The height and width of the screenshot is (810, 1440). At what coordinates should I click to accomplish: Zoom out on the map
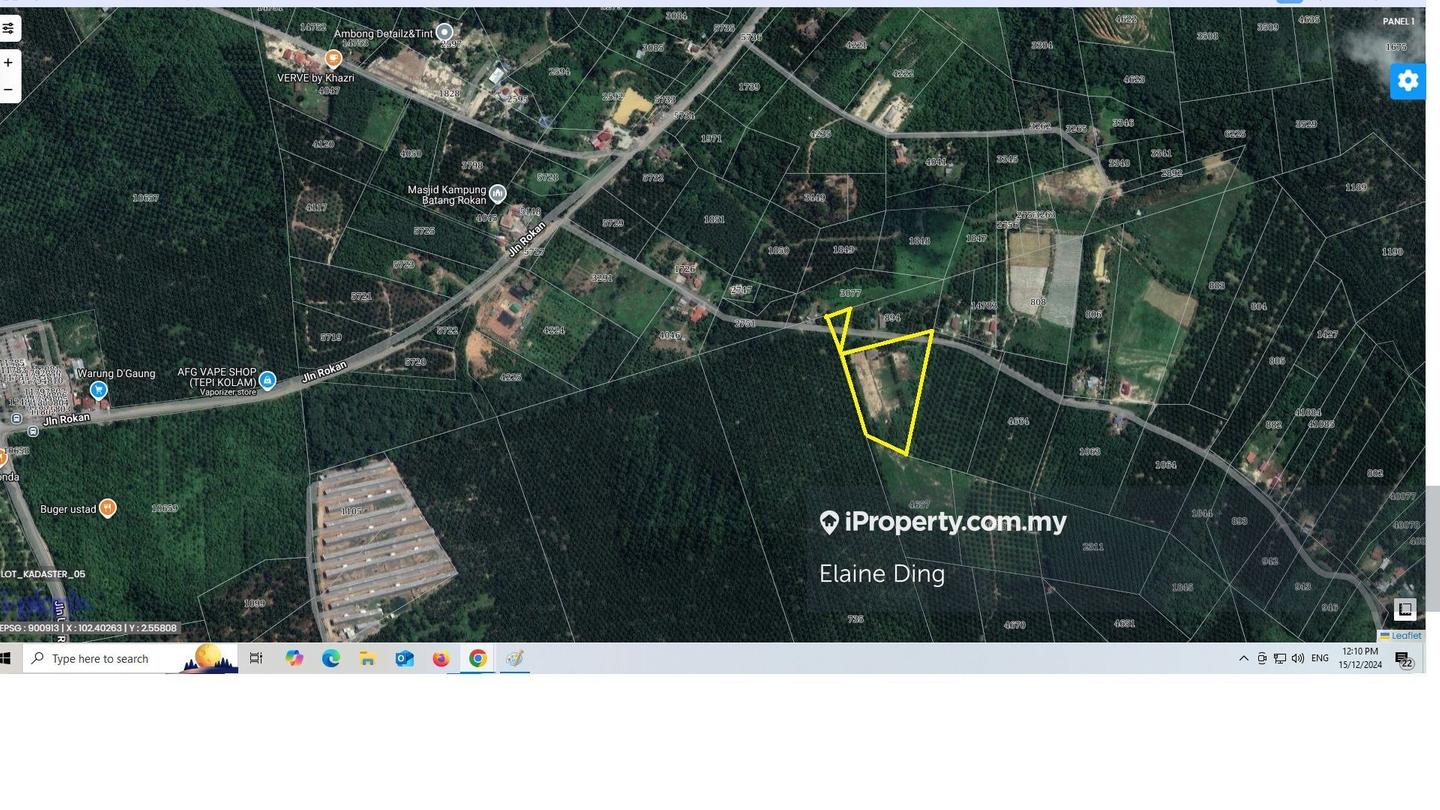coord(8,89)
